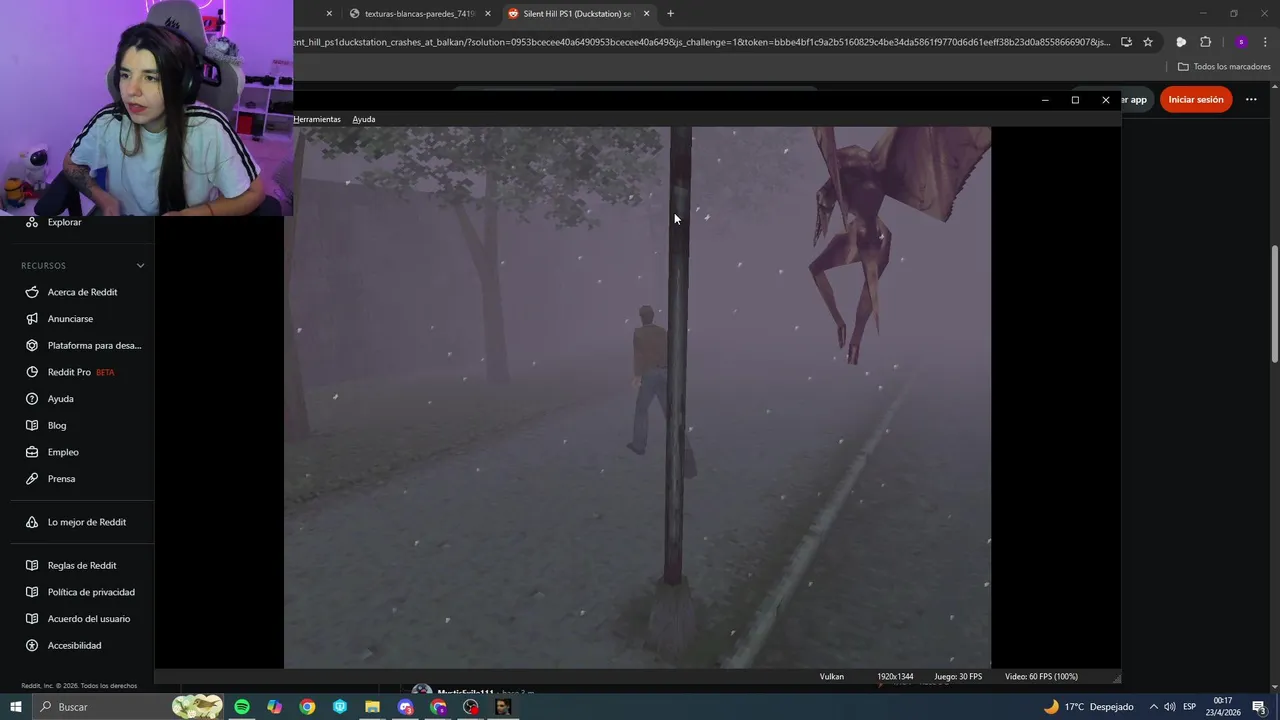Click the Prensa sidebar link
The image size is (1280, 720).
coord(61,479)
